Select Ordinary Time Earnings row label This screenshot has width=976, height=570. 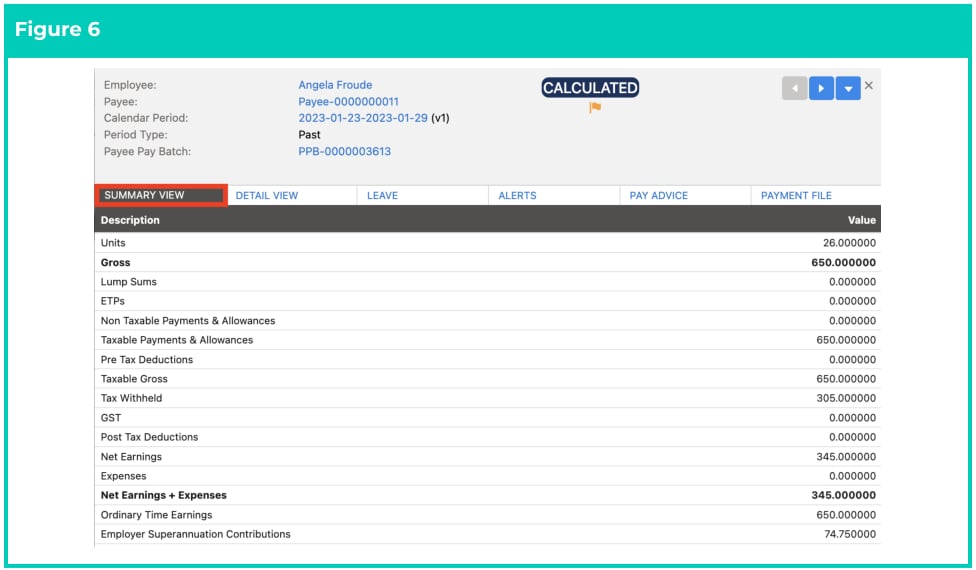pyautogui.click(x=156, y=515)
